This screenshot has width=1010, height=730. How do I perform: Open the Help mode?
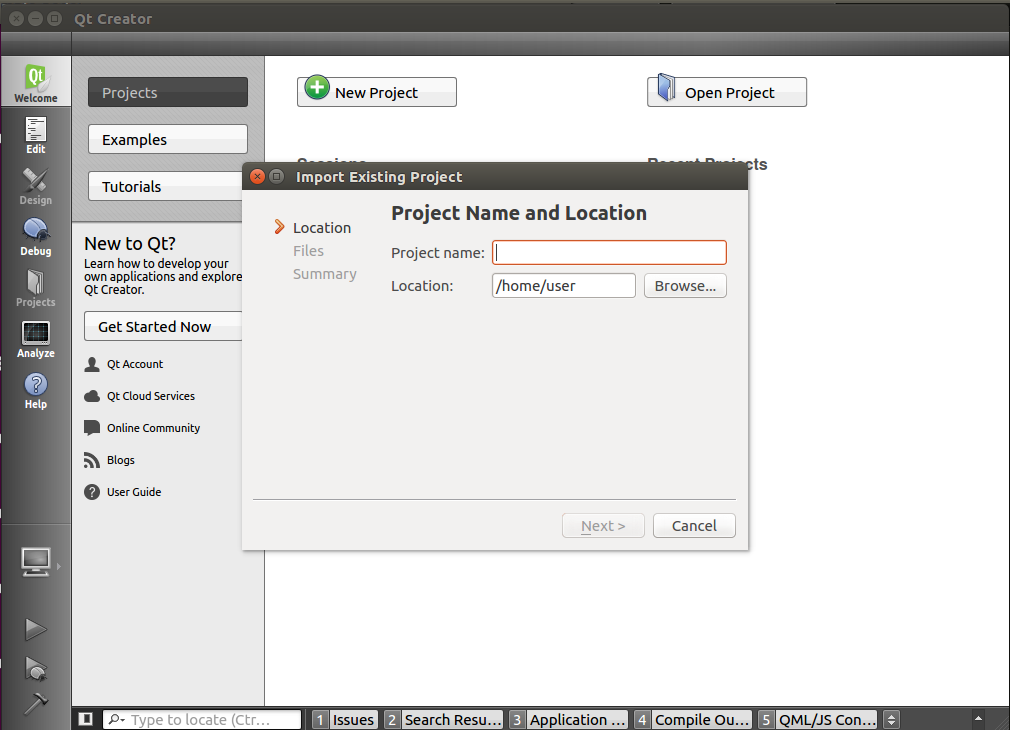35,389
